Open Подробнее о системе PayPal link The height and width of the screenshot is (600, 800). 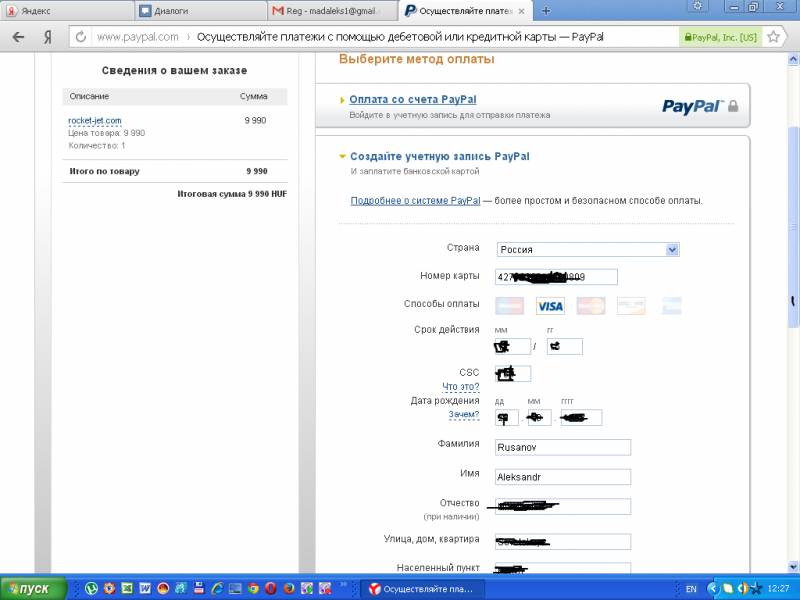pos(415,201)
